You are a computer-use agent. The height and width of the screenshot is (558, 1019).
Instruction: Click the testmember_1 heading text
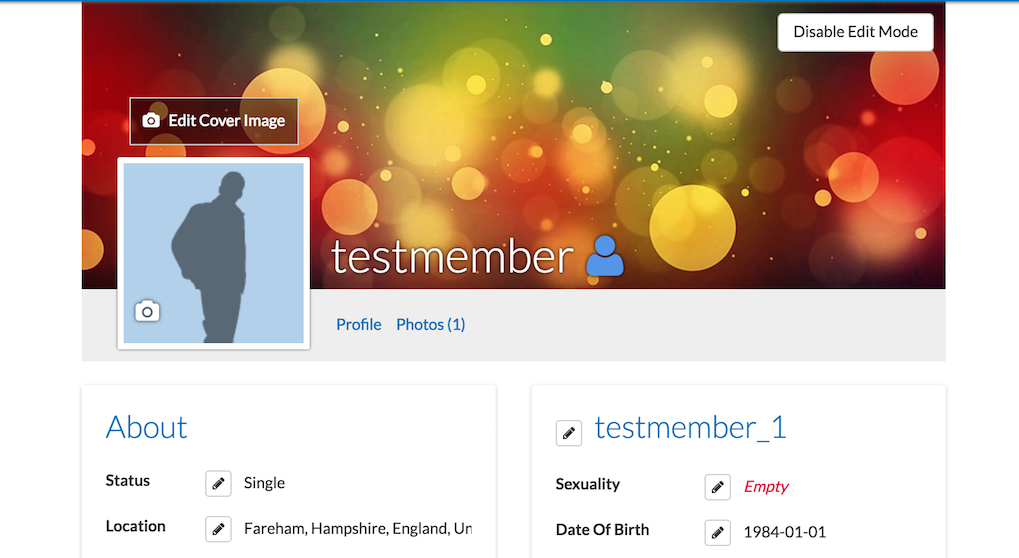coord(690,428)
